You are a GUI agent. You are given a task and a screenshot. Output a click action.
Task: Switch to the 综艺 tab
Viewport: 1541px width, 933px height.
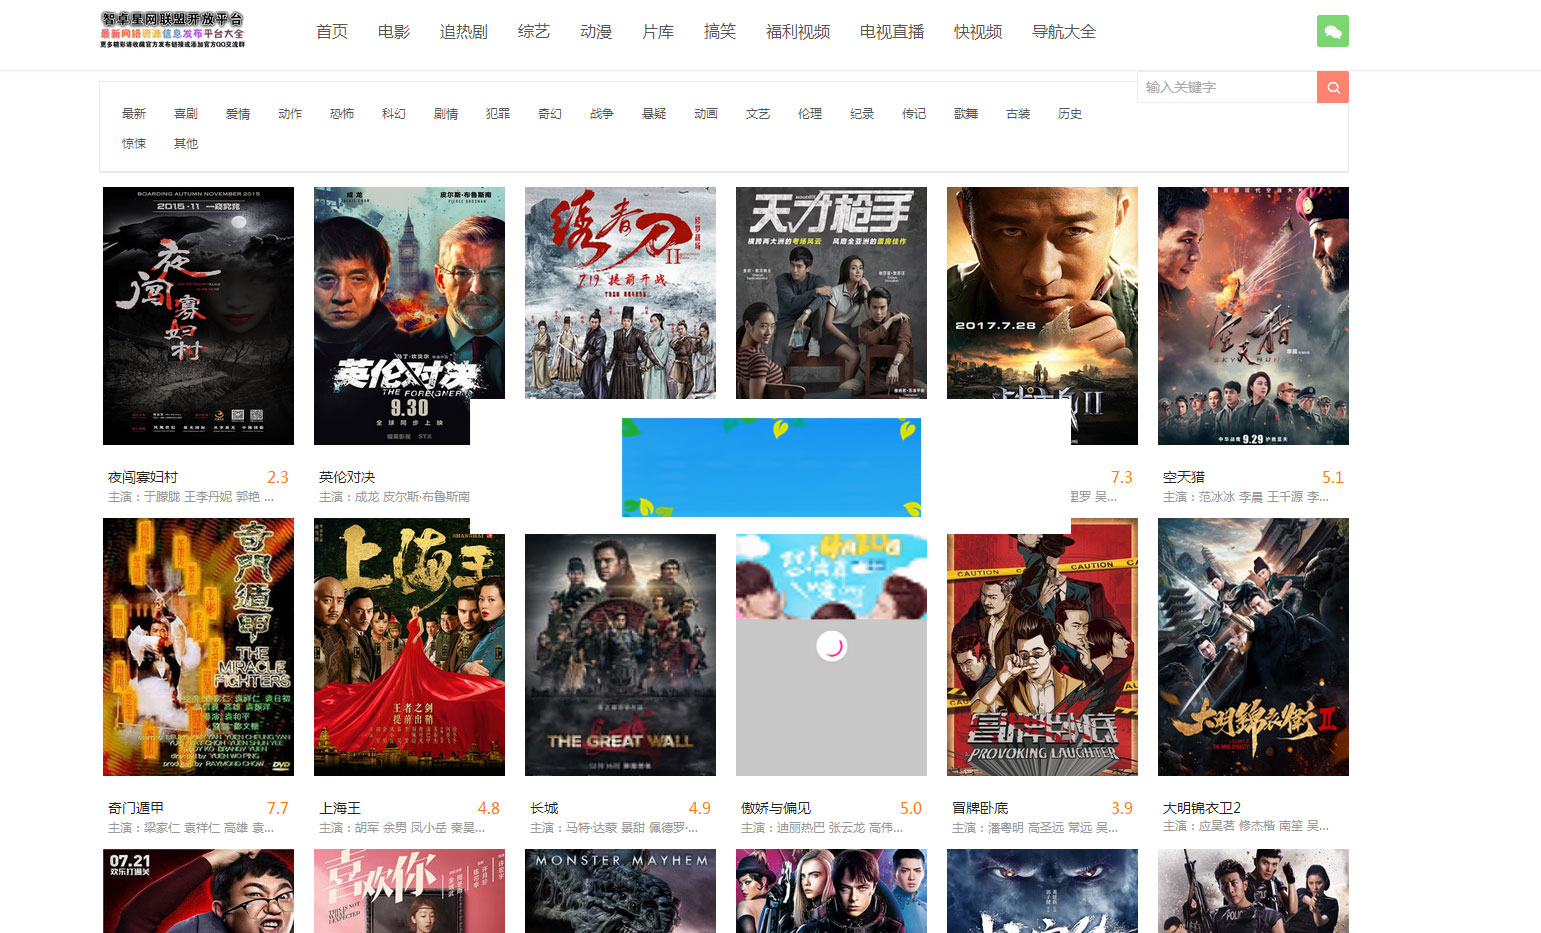534,31
